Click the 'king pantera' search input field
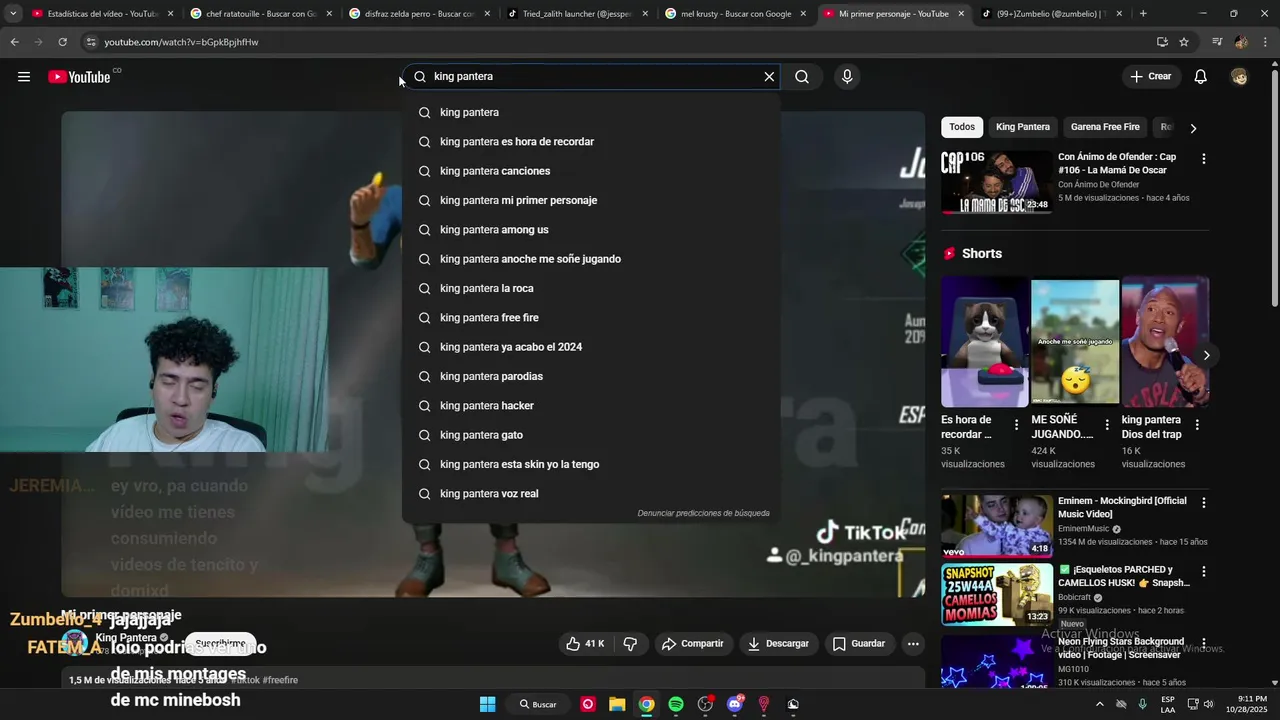 point(590,77)
